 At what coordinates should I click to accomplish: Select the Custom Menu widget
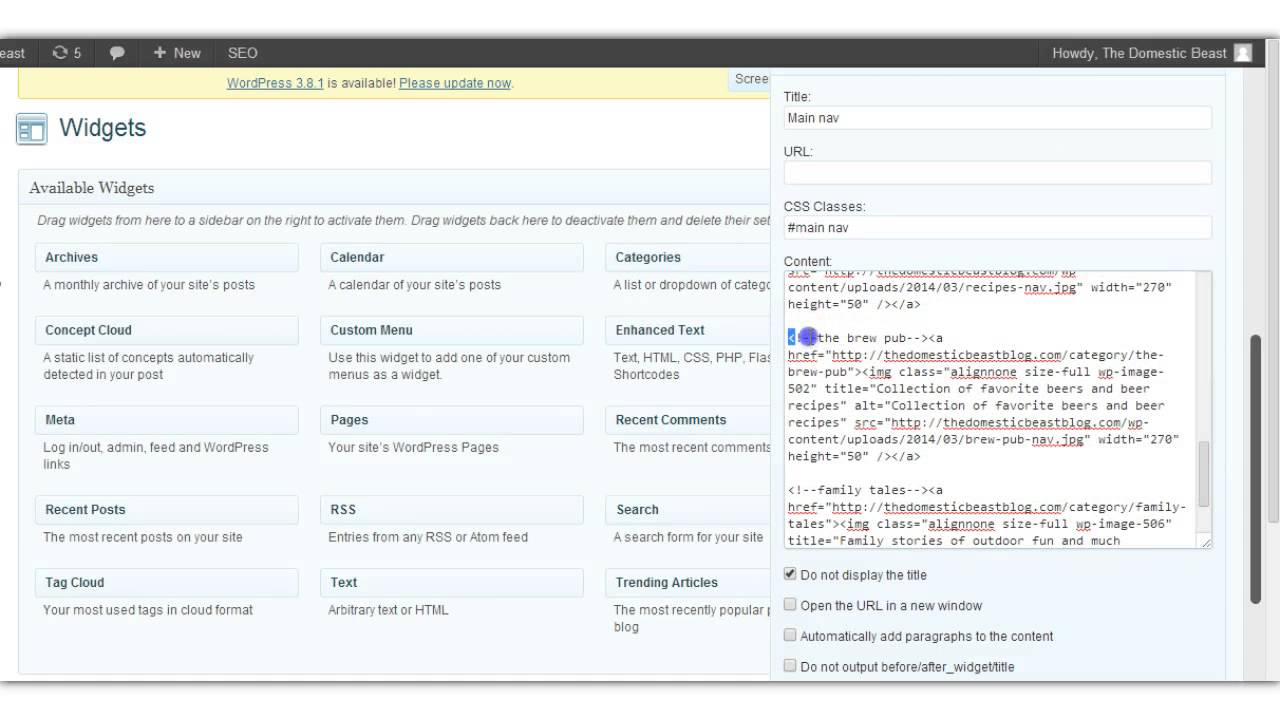pos(452,330)
